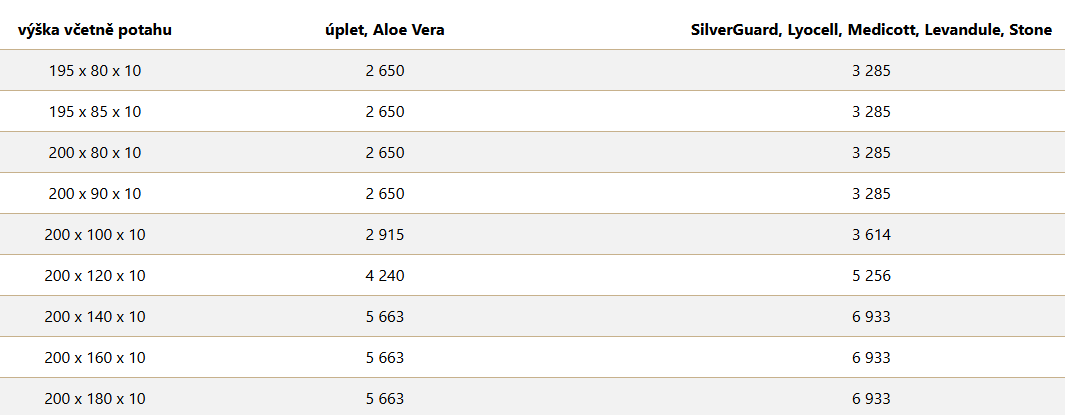Select the 5 256 price cell
The width and height of the screenshot is (1065, 415).
tap(871, 276)
